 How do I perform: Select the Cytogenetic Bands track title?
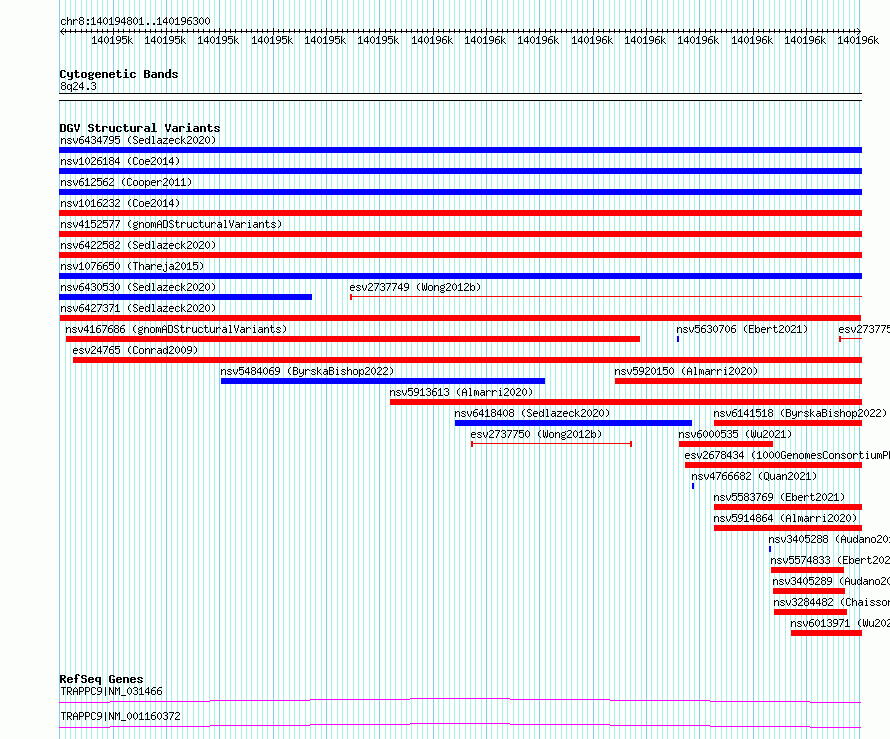click(x=119, y=74)
